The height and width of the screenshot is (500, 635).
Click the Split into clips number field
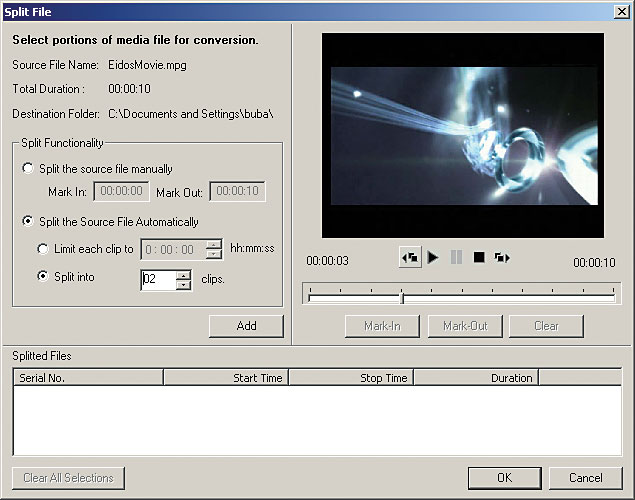[x=158, y=280]
